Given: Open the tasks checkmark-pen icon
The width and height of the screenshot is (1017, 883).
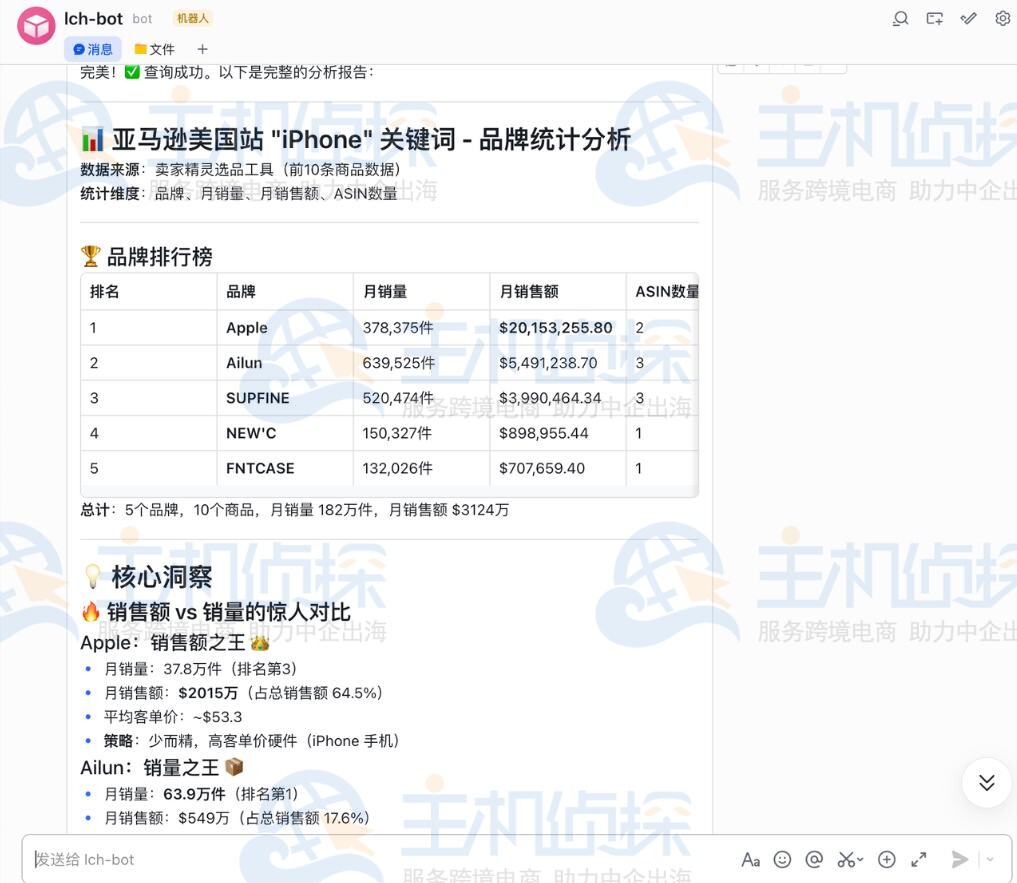Looking at the screenshot, I should click(968, 19).
